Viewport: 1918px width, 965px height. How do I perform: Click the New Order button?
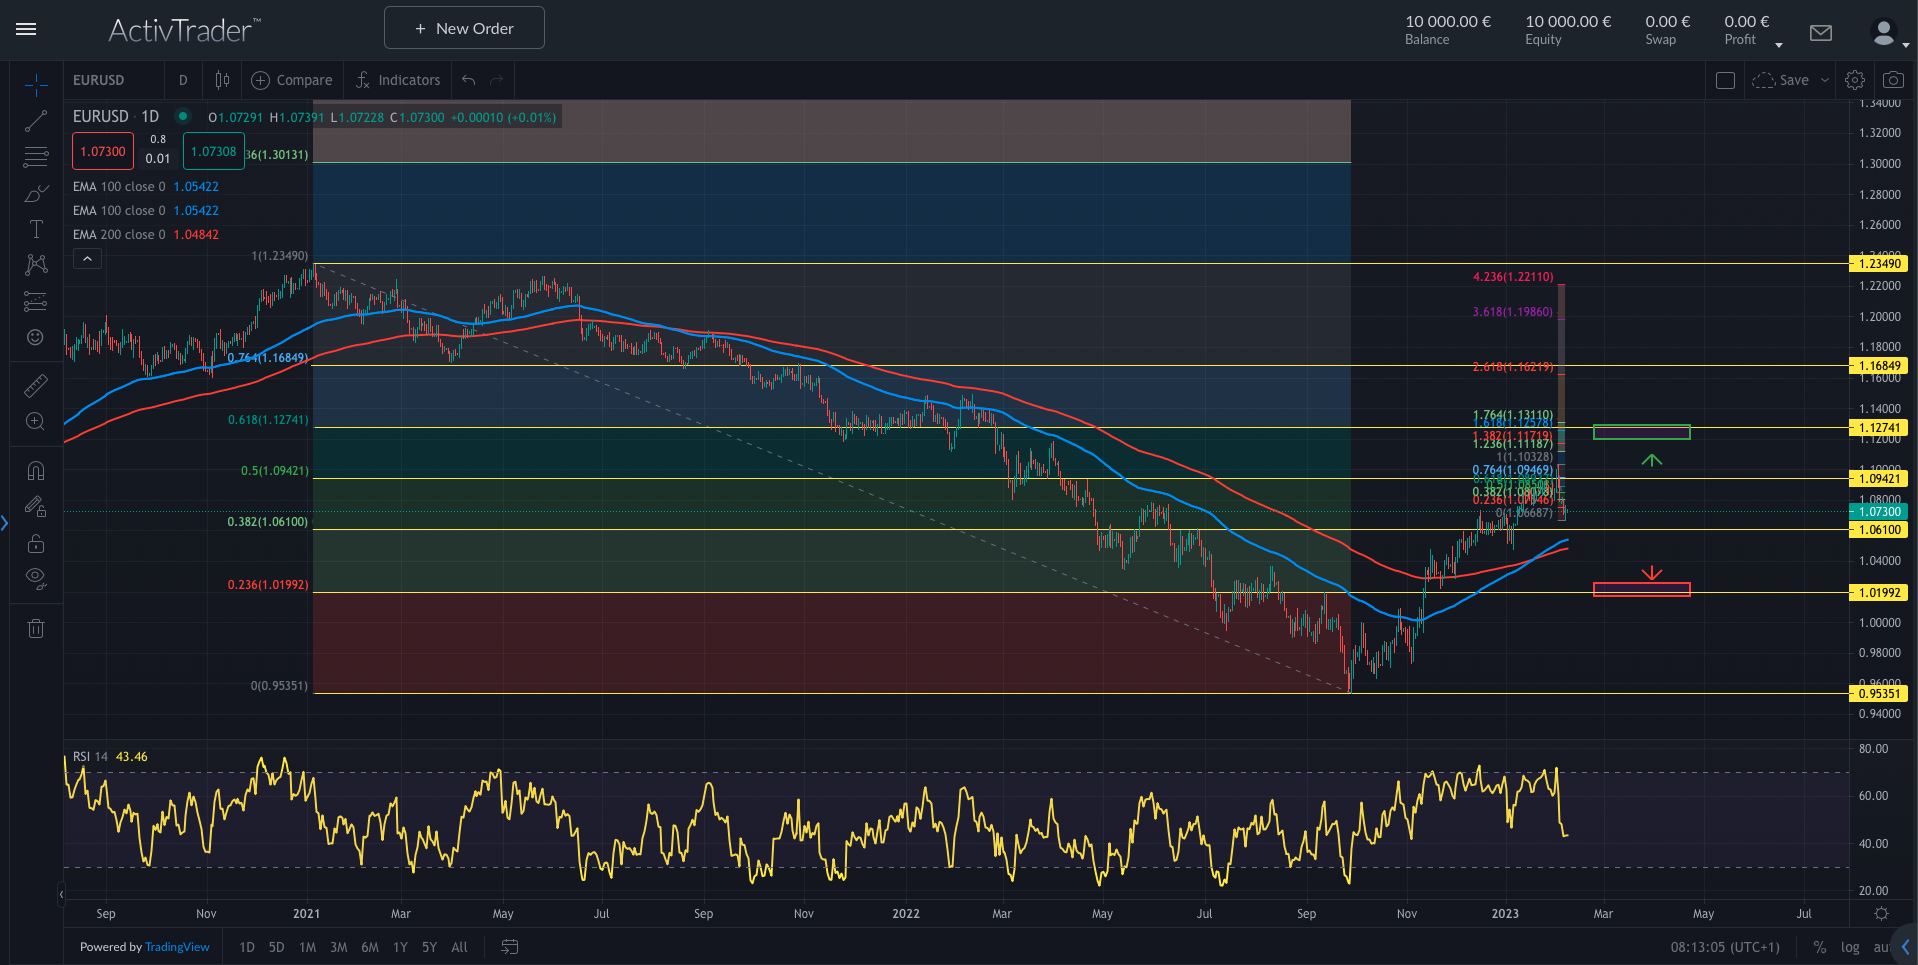tap(463, 27)
